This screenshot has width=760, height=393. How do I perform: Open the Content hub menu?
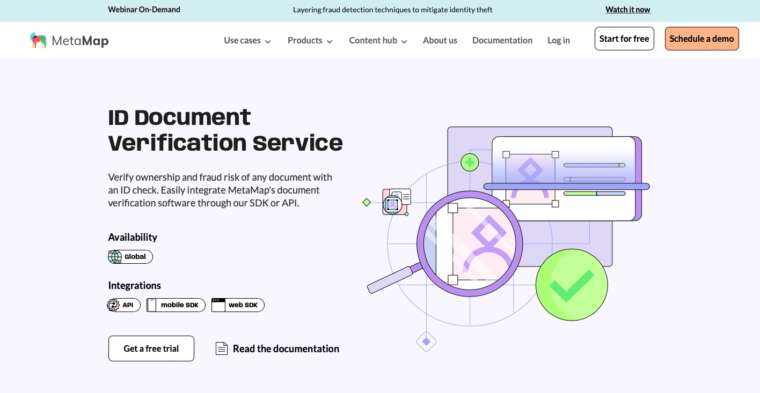point(378,40)
